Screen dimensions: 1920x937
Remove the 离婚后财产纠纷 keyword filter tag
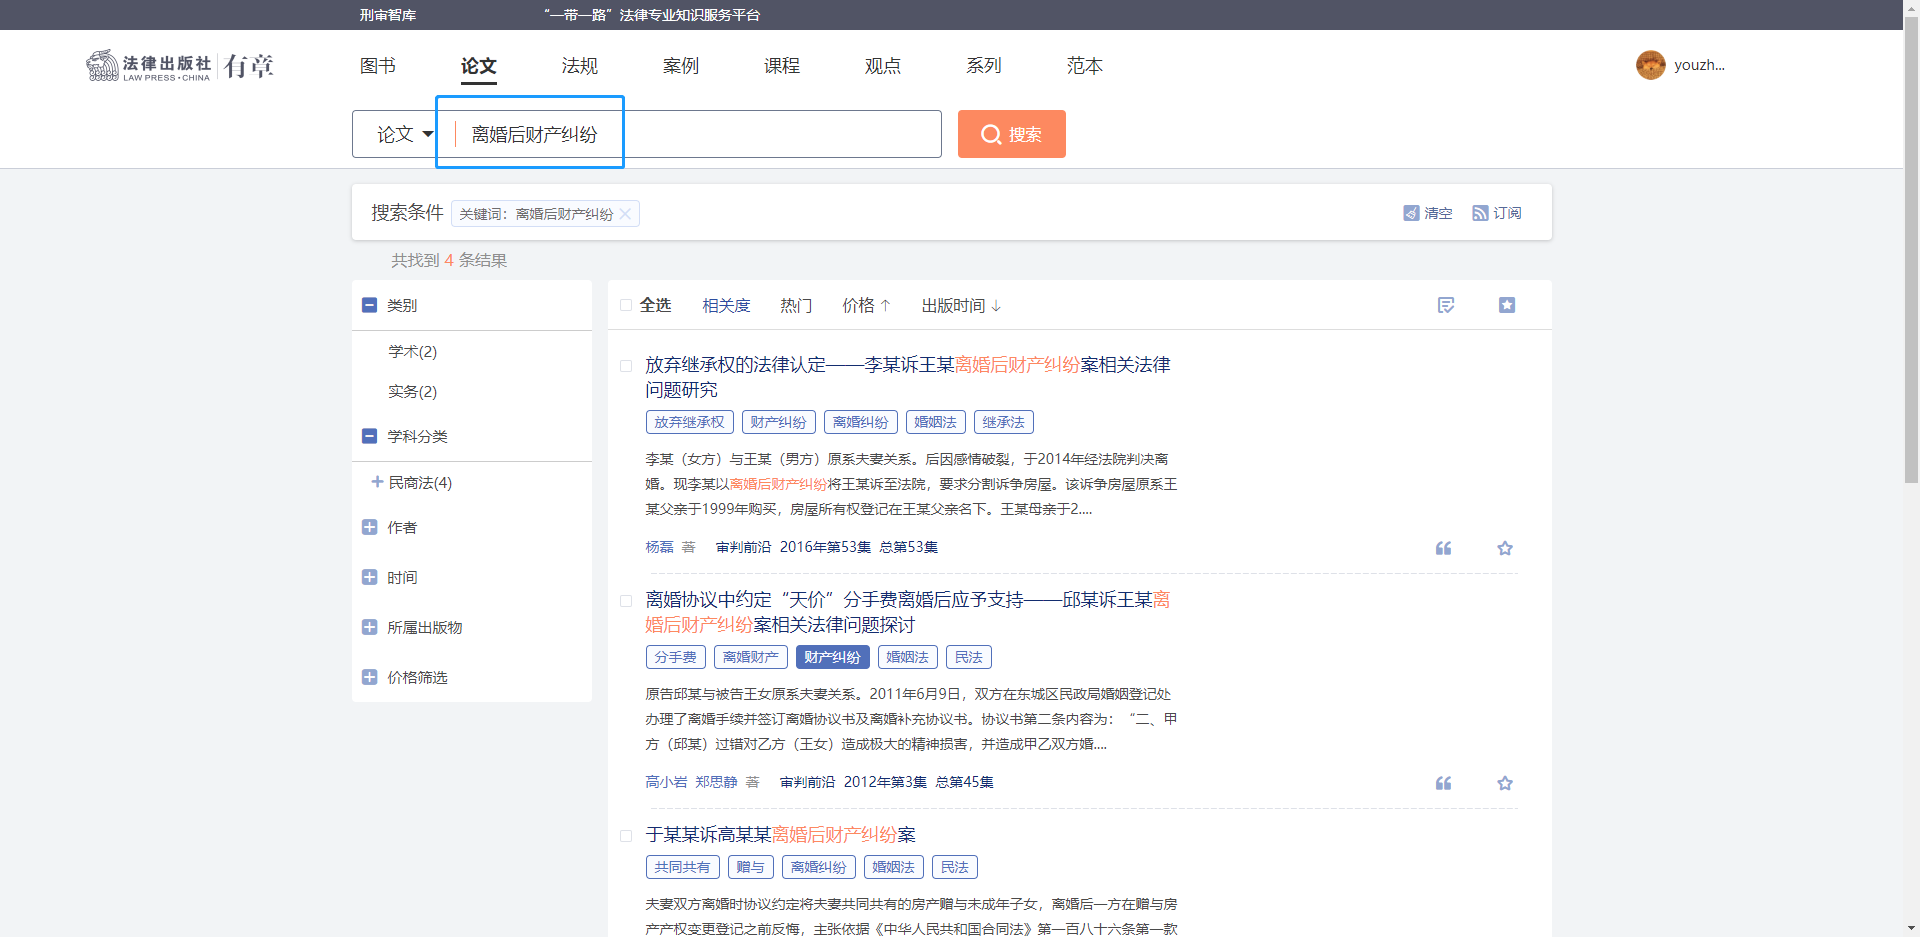625,214
